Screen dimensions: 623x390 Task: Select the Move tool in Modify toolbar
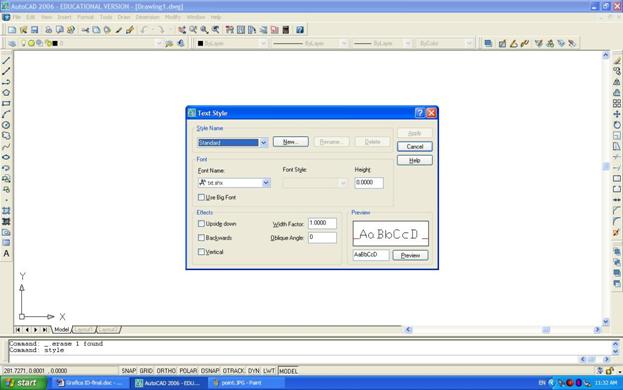617,114
